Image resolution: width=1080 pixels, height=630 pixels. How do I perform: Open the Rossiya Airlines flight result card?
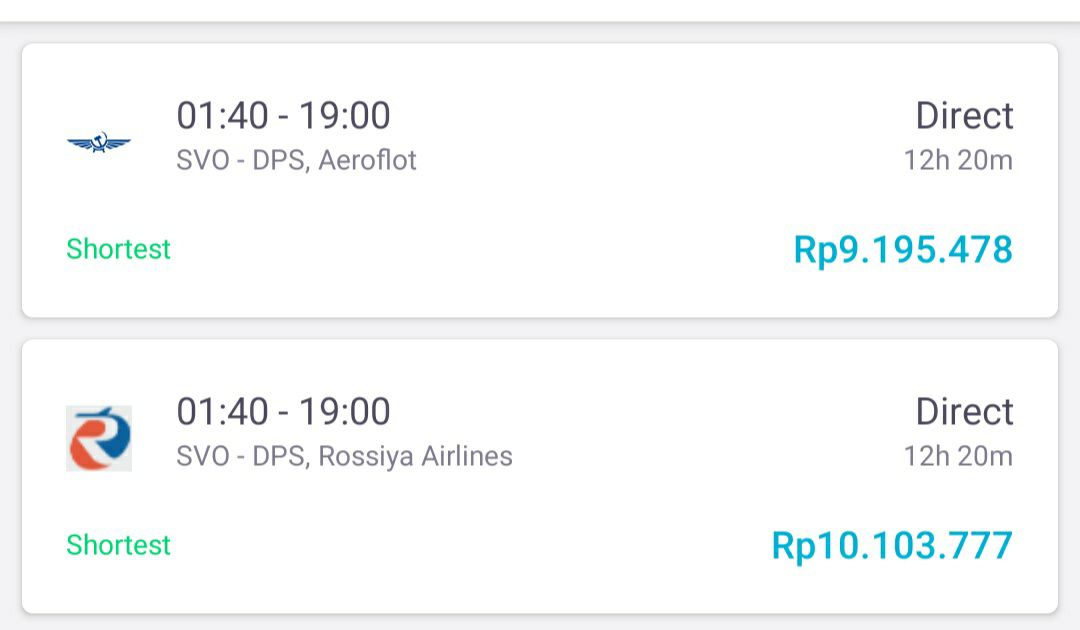540,476
